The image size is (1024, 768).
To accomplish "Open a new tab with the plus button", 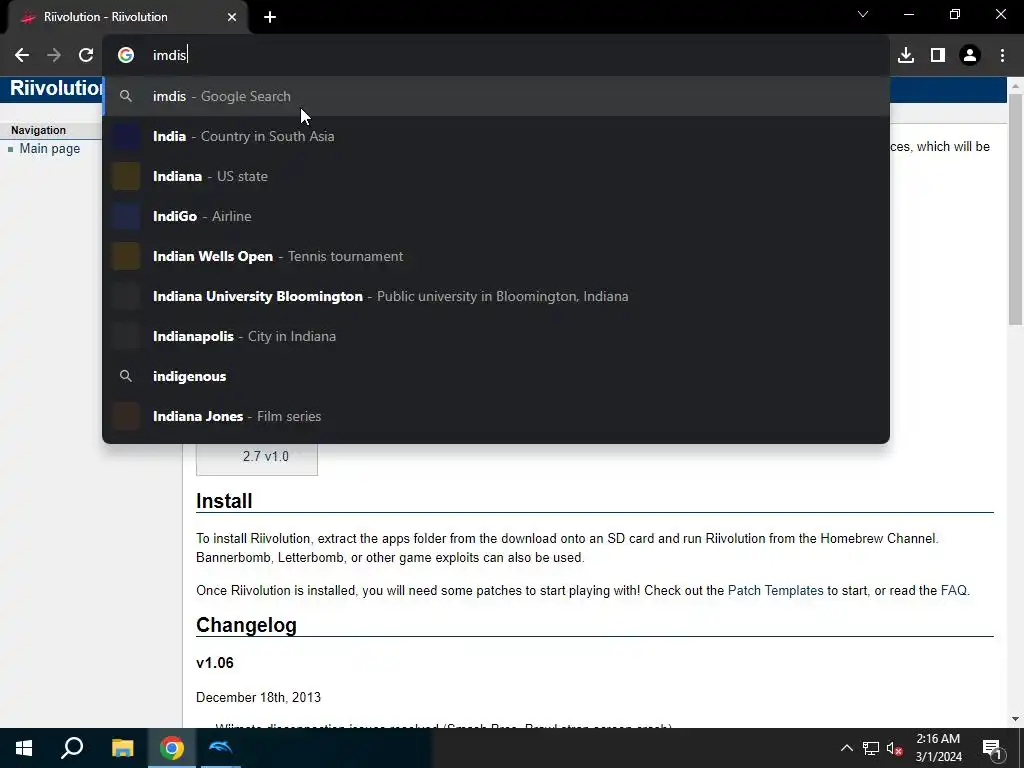I will [270, 17].
